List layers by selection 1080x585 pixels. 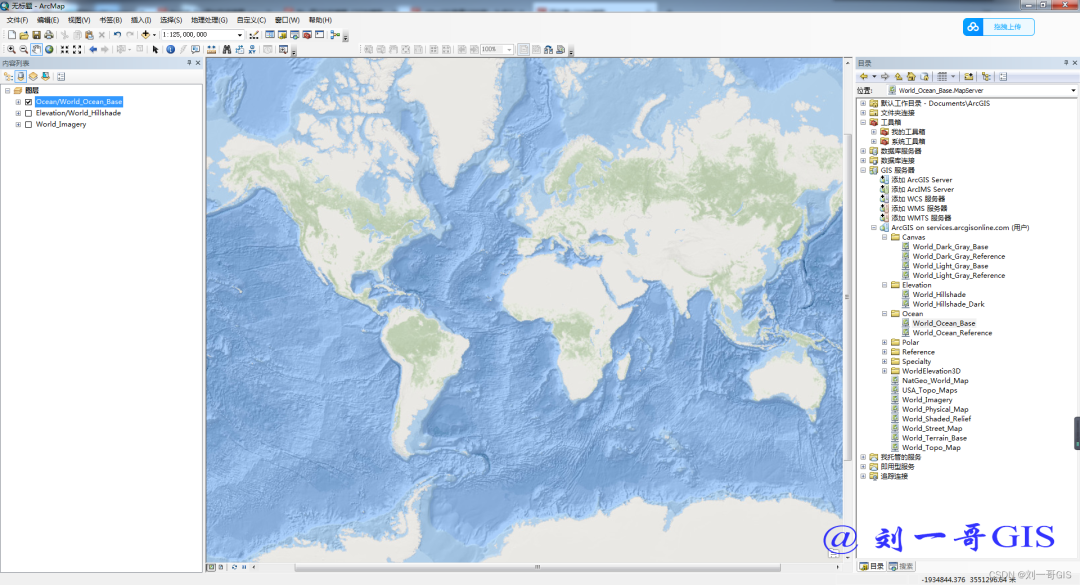[45, 76]
